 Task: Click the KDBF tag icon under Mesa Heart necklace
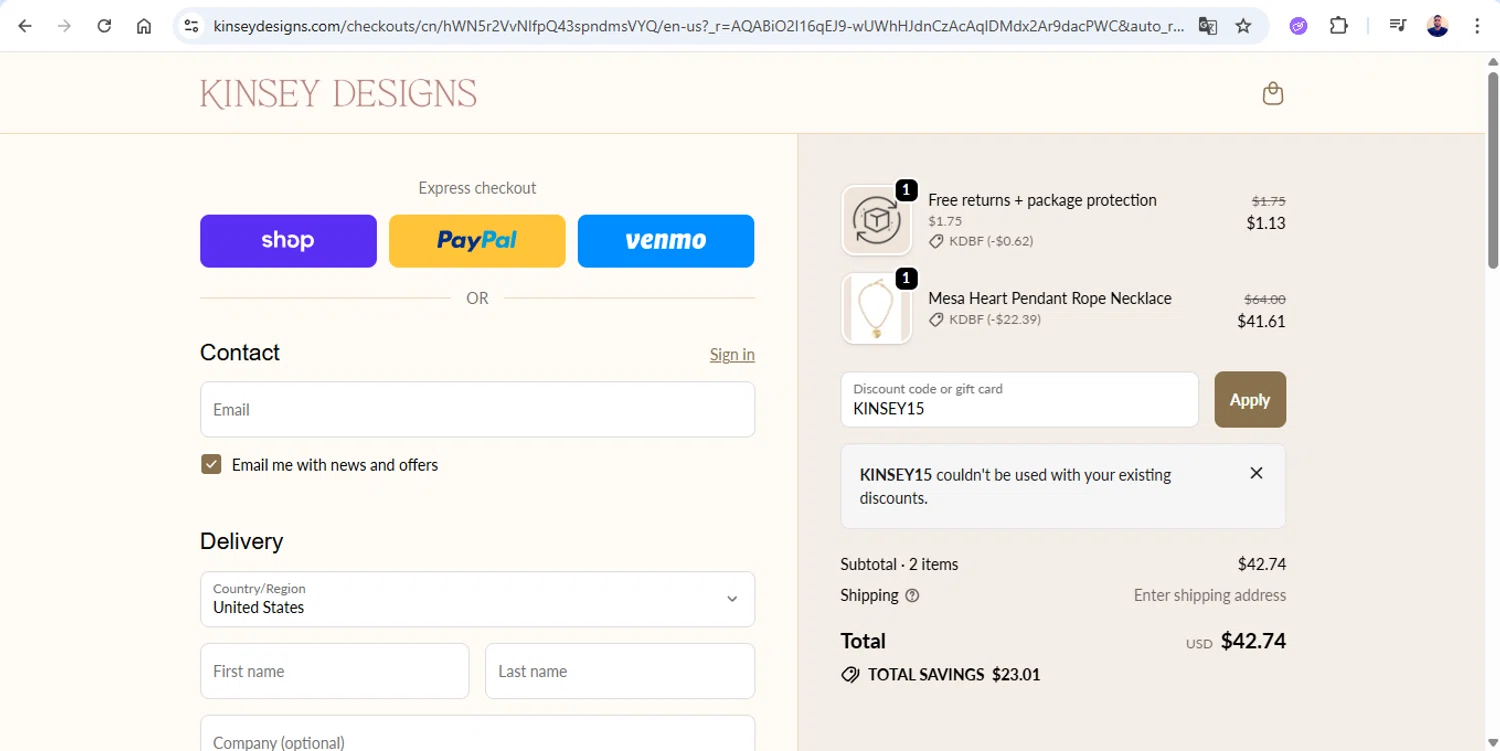[936, 320]
